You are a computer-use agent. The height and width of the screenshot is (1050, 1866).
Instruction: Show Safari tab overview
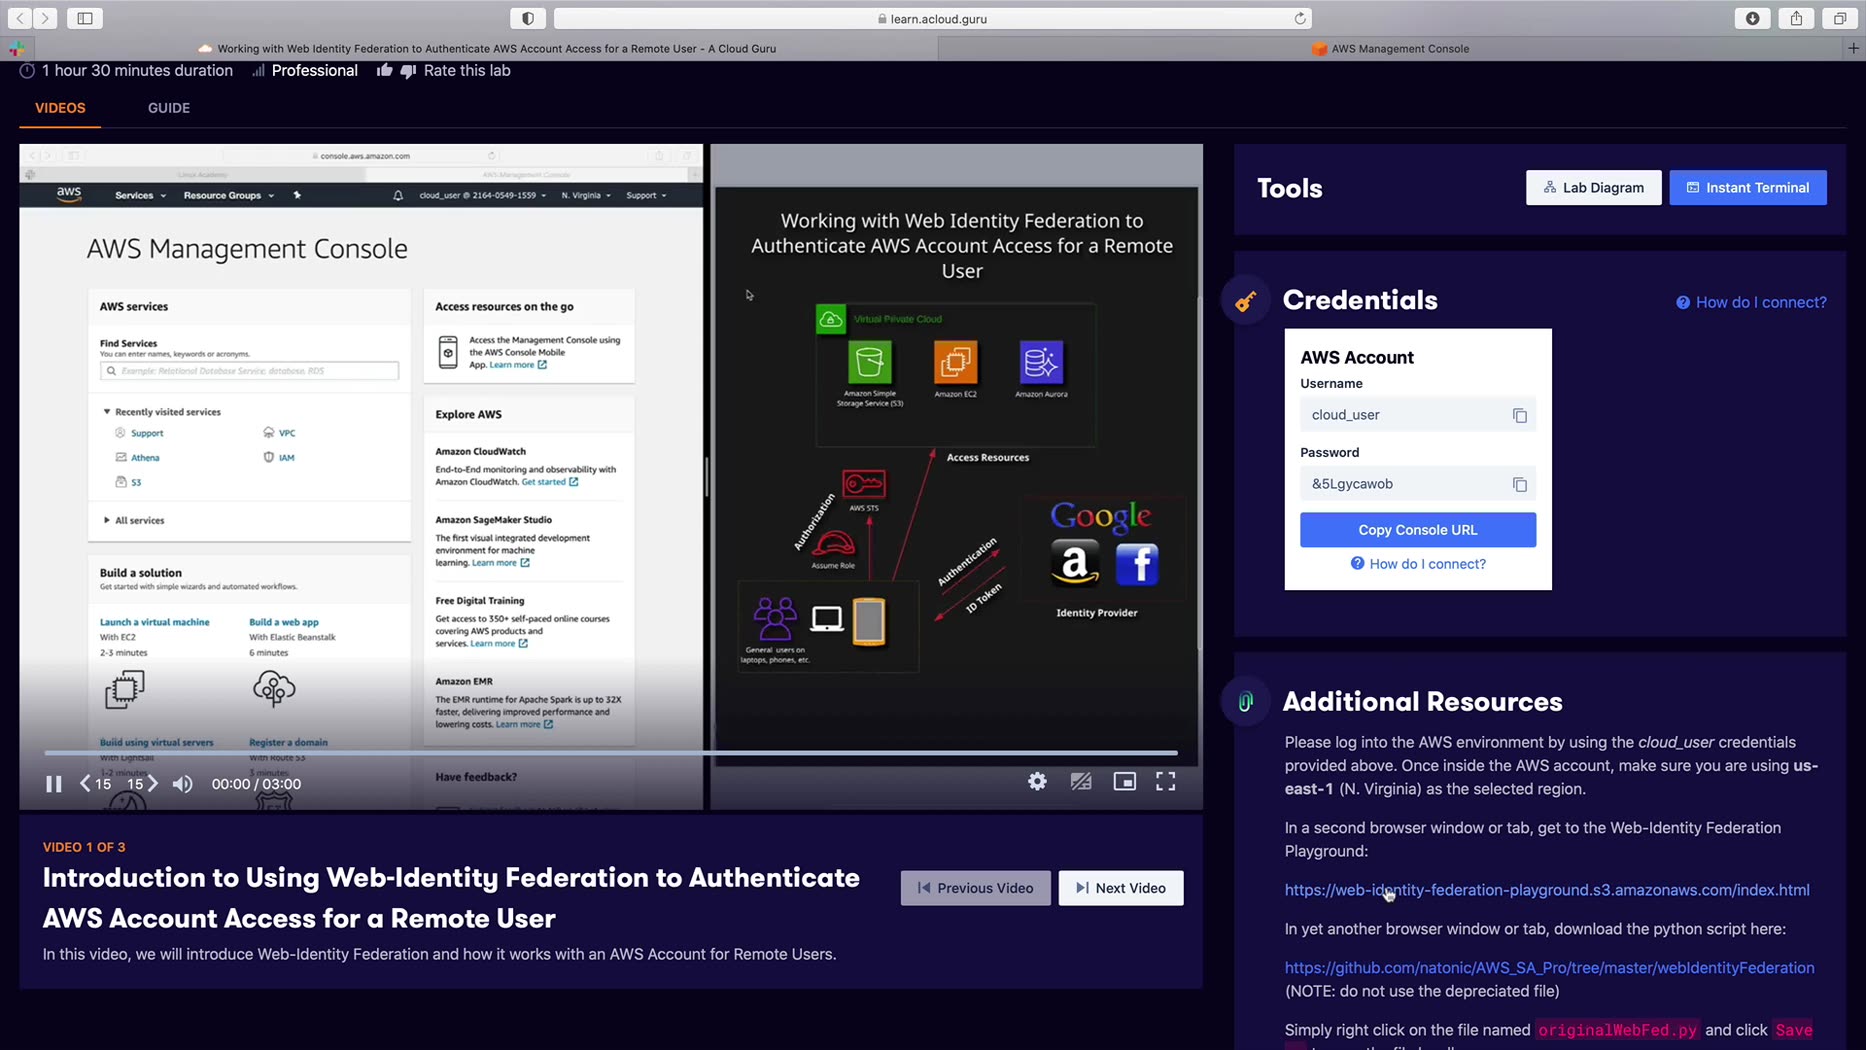1840,18
